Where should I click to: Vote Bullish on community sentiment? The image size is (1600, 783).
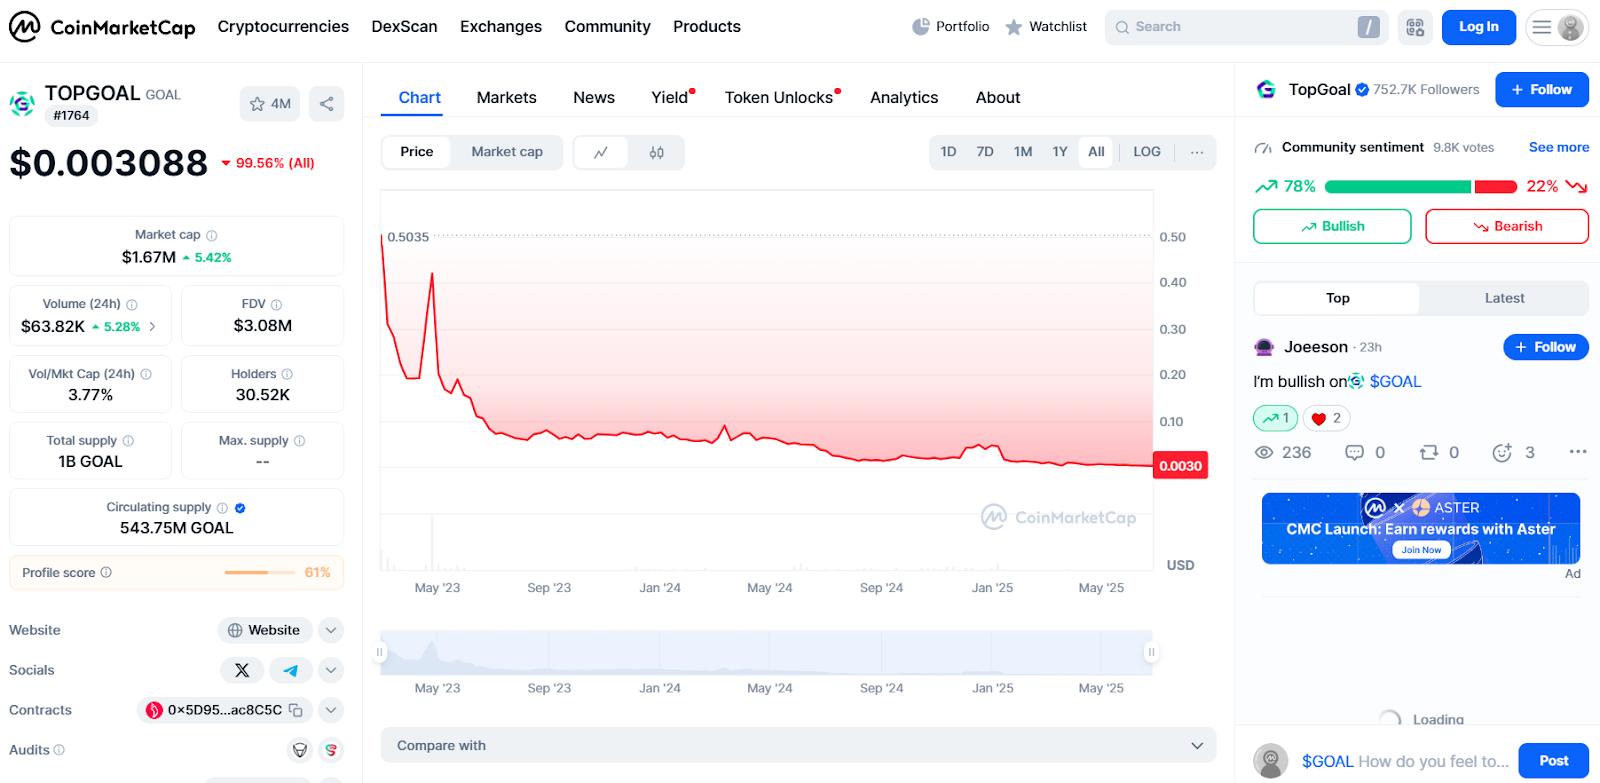click(x=1332, y=226)
